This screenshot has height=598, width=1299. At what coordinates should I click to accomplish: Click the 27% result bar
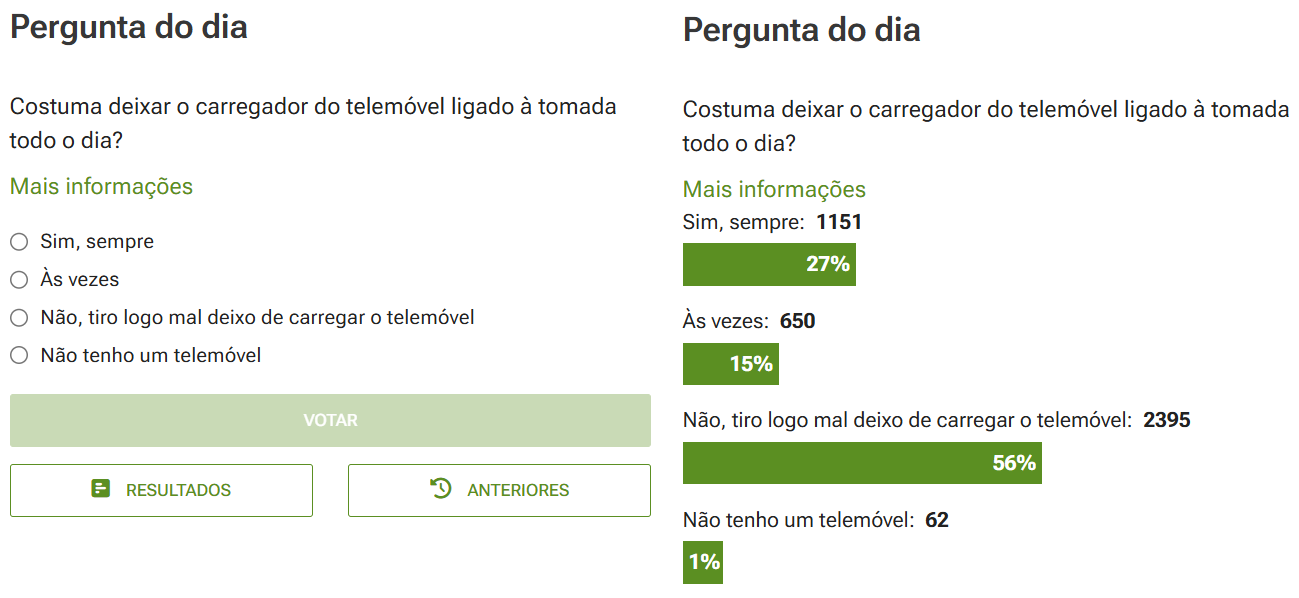tap(769, 264)
